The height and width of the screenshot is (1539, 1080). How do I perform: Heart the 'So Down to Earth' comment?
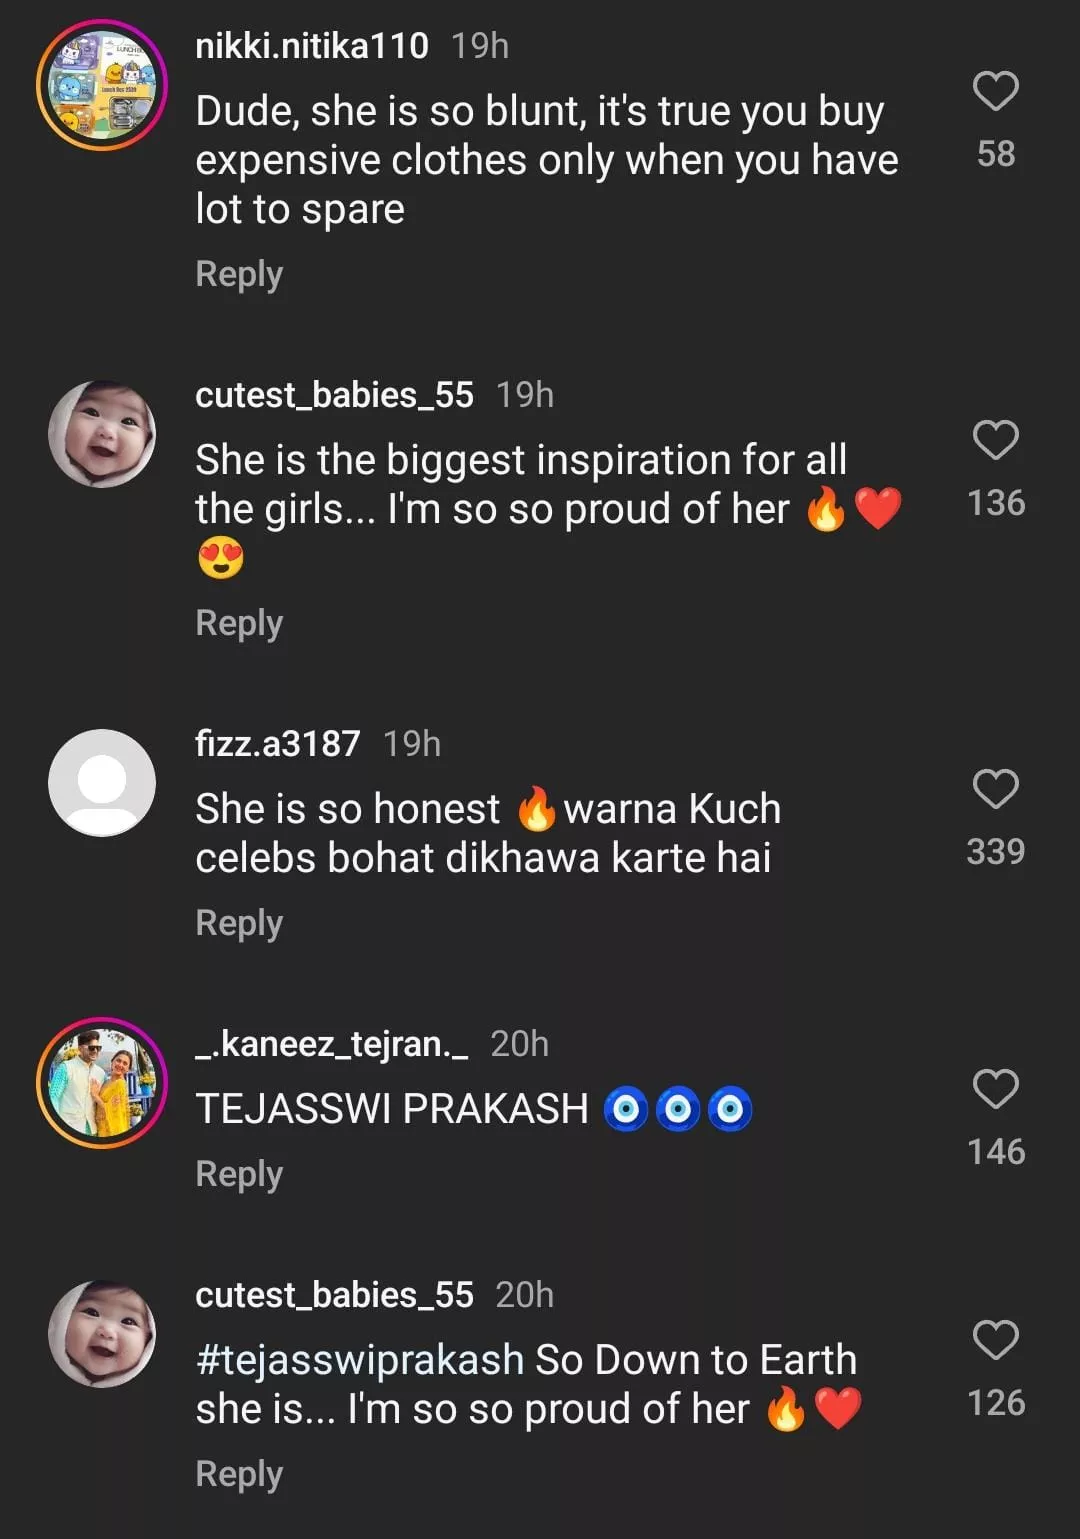tap(995, 1341)
